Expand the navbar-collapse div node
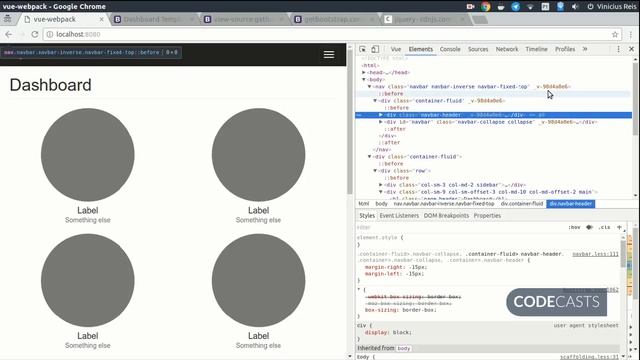 (381, 122)
